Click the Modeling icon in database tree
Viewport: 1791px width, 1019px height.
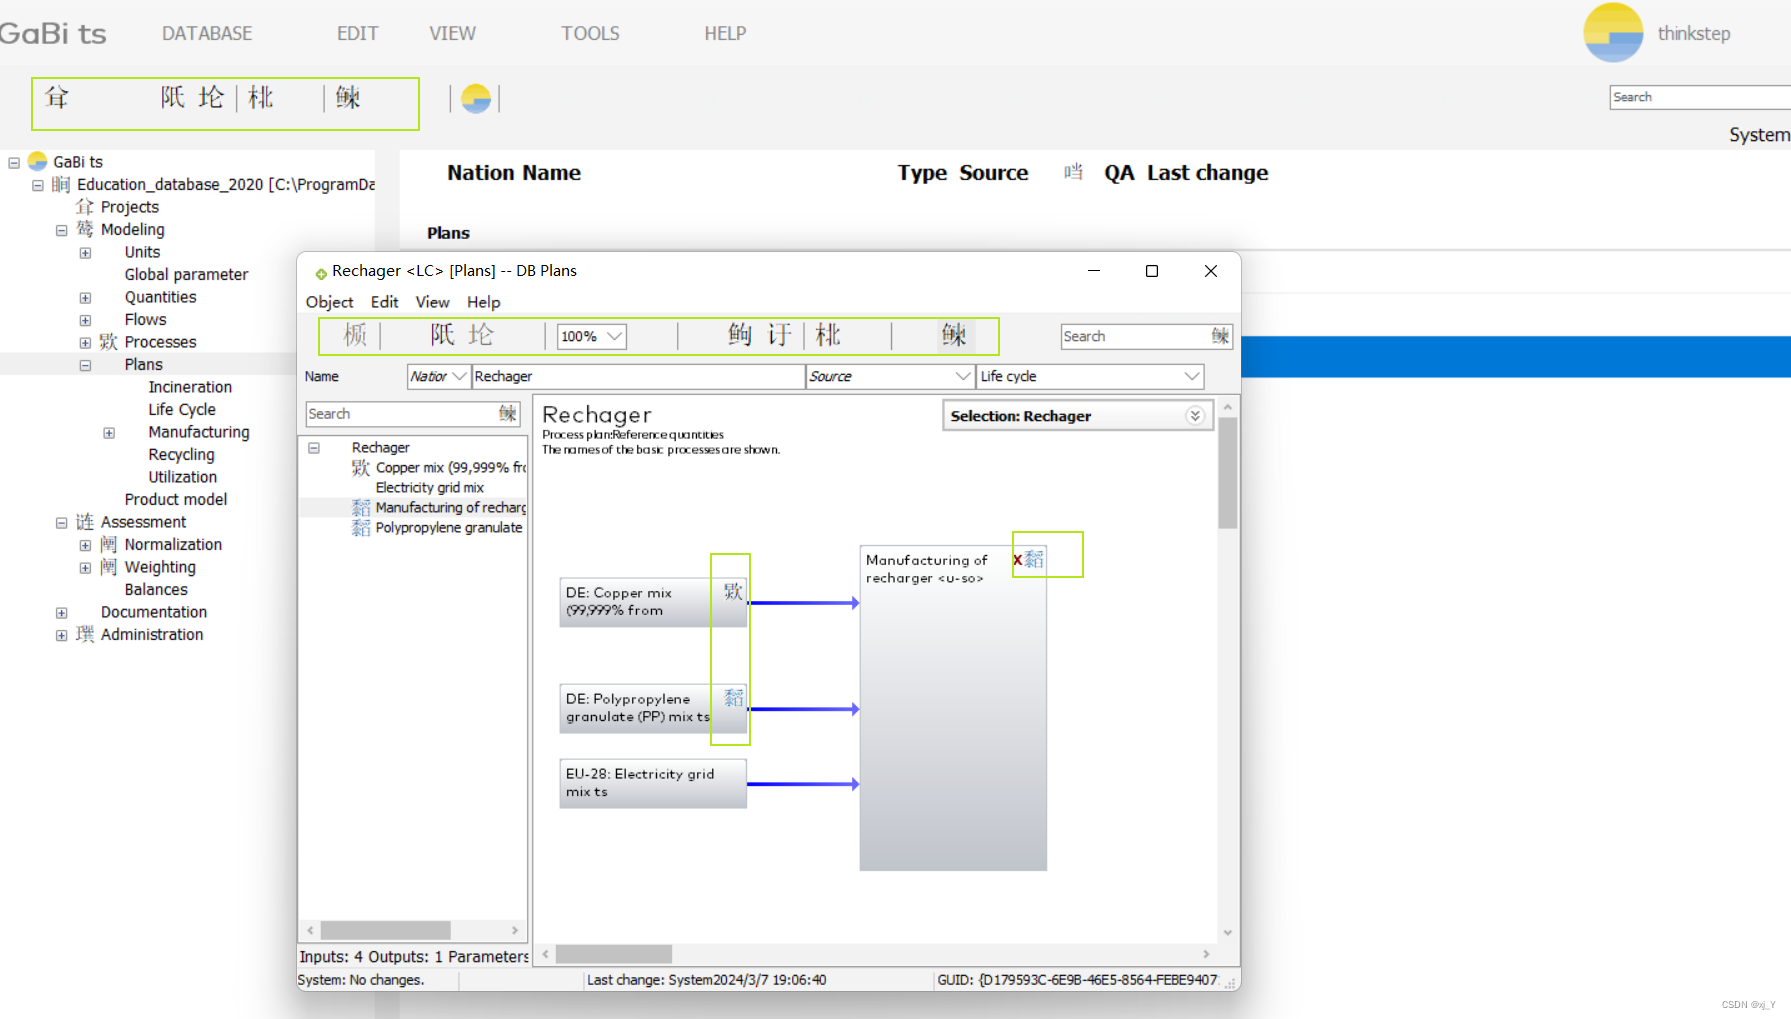coord(85,229)
